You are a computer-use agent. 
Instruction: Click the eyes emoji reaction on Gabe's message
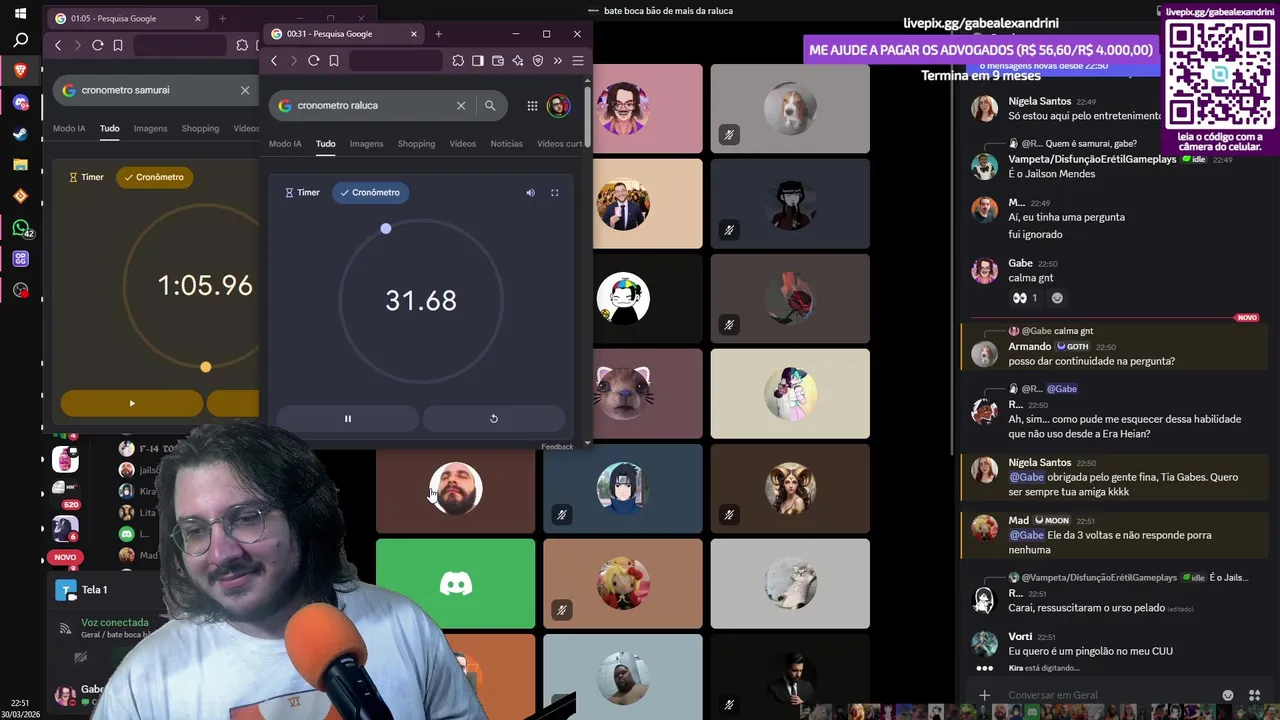coord(1025,298)
